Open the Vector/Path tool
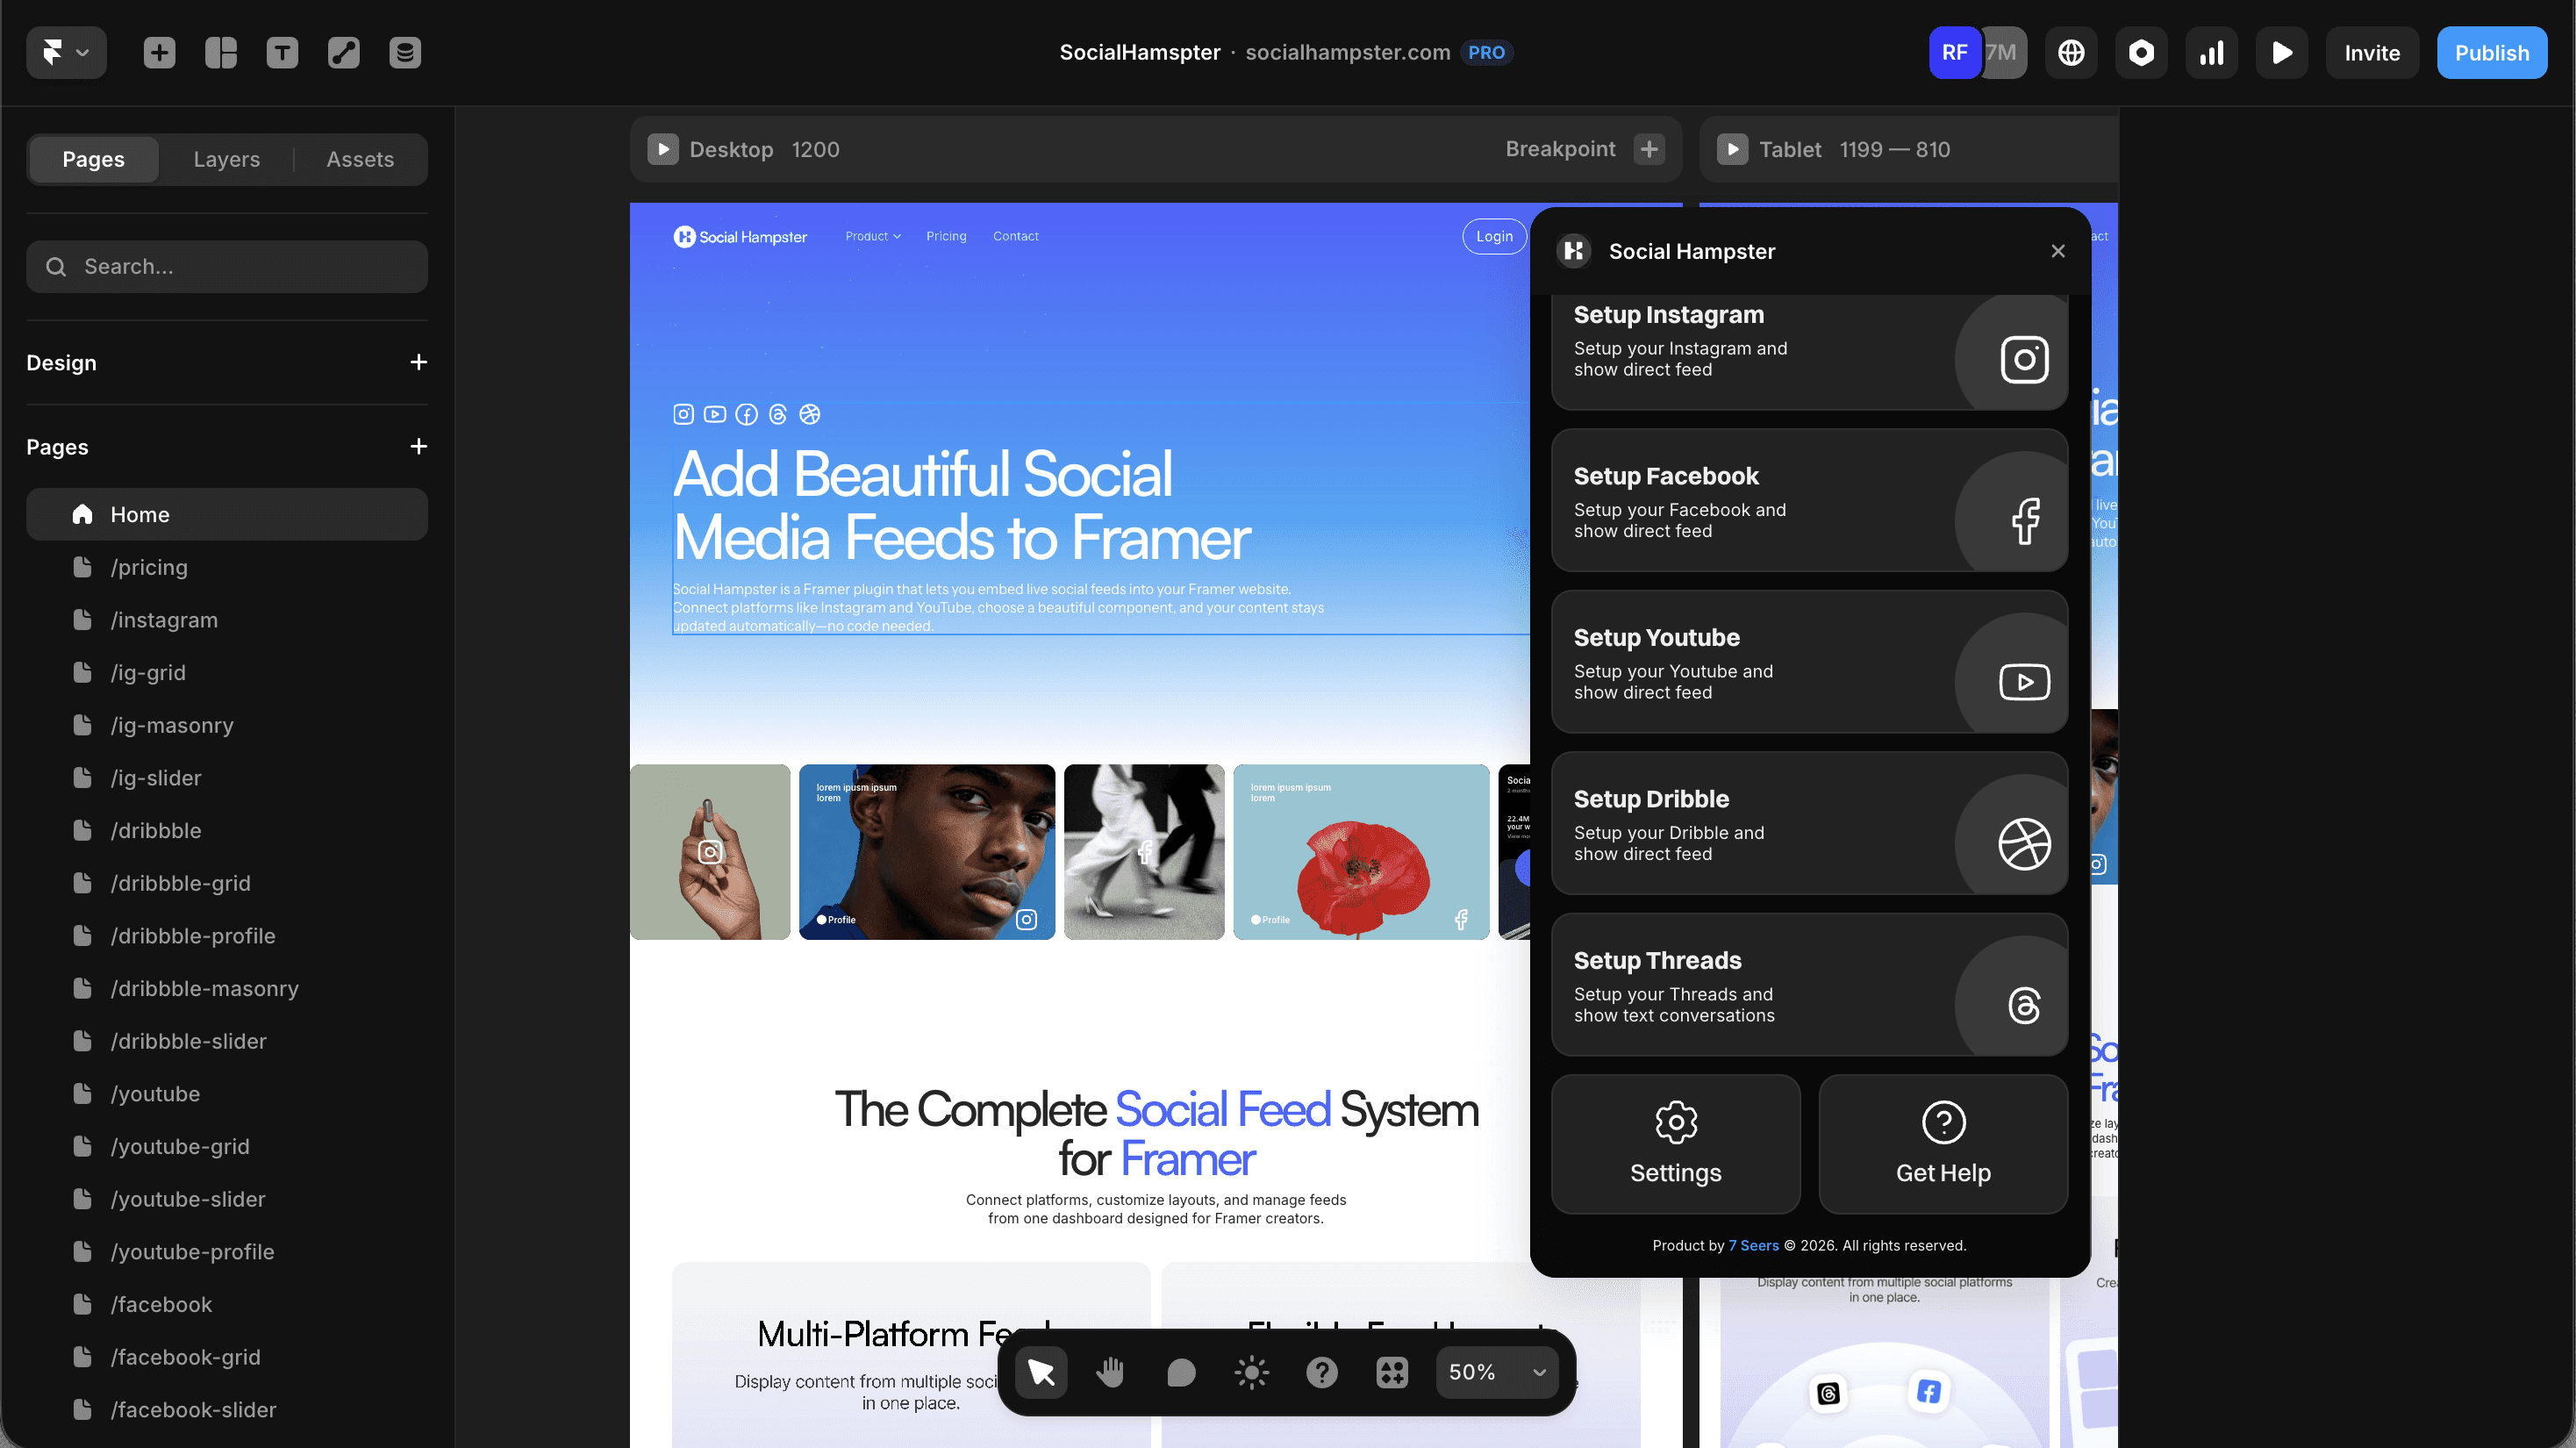The width and height of the screenshot is (2576, 1448). [344, 52]
